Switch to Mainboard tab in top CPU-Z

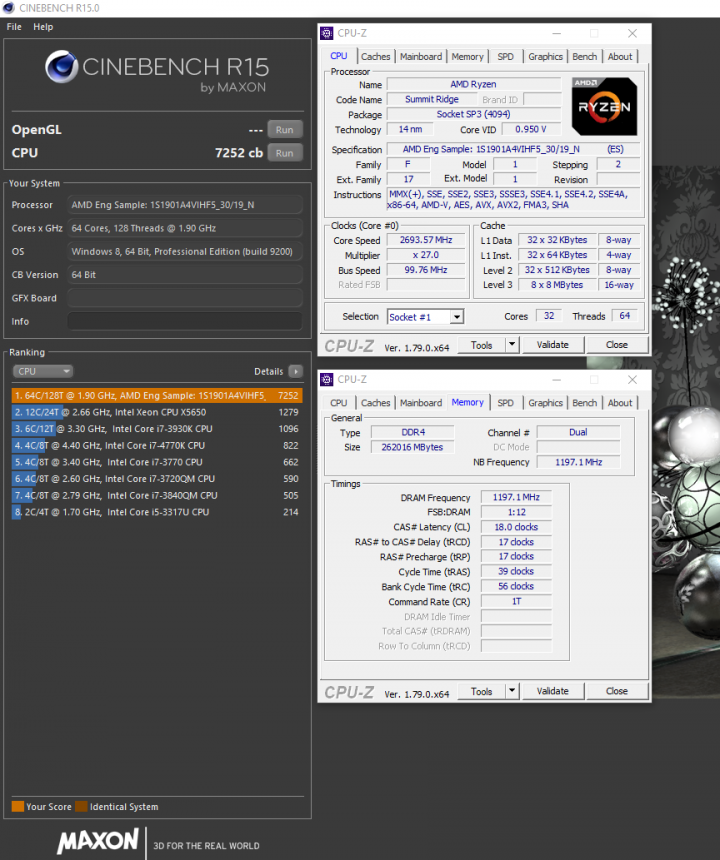421,56
